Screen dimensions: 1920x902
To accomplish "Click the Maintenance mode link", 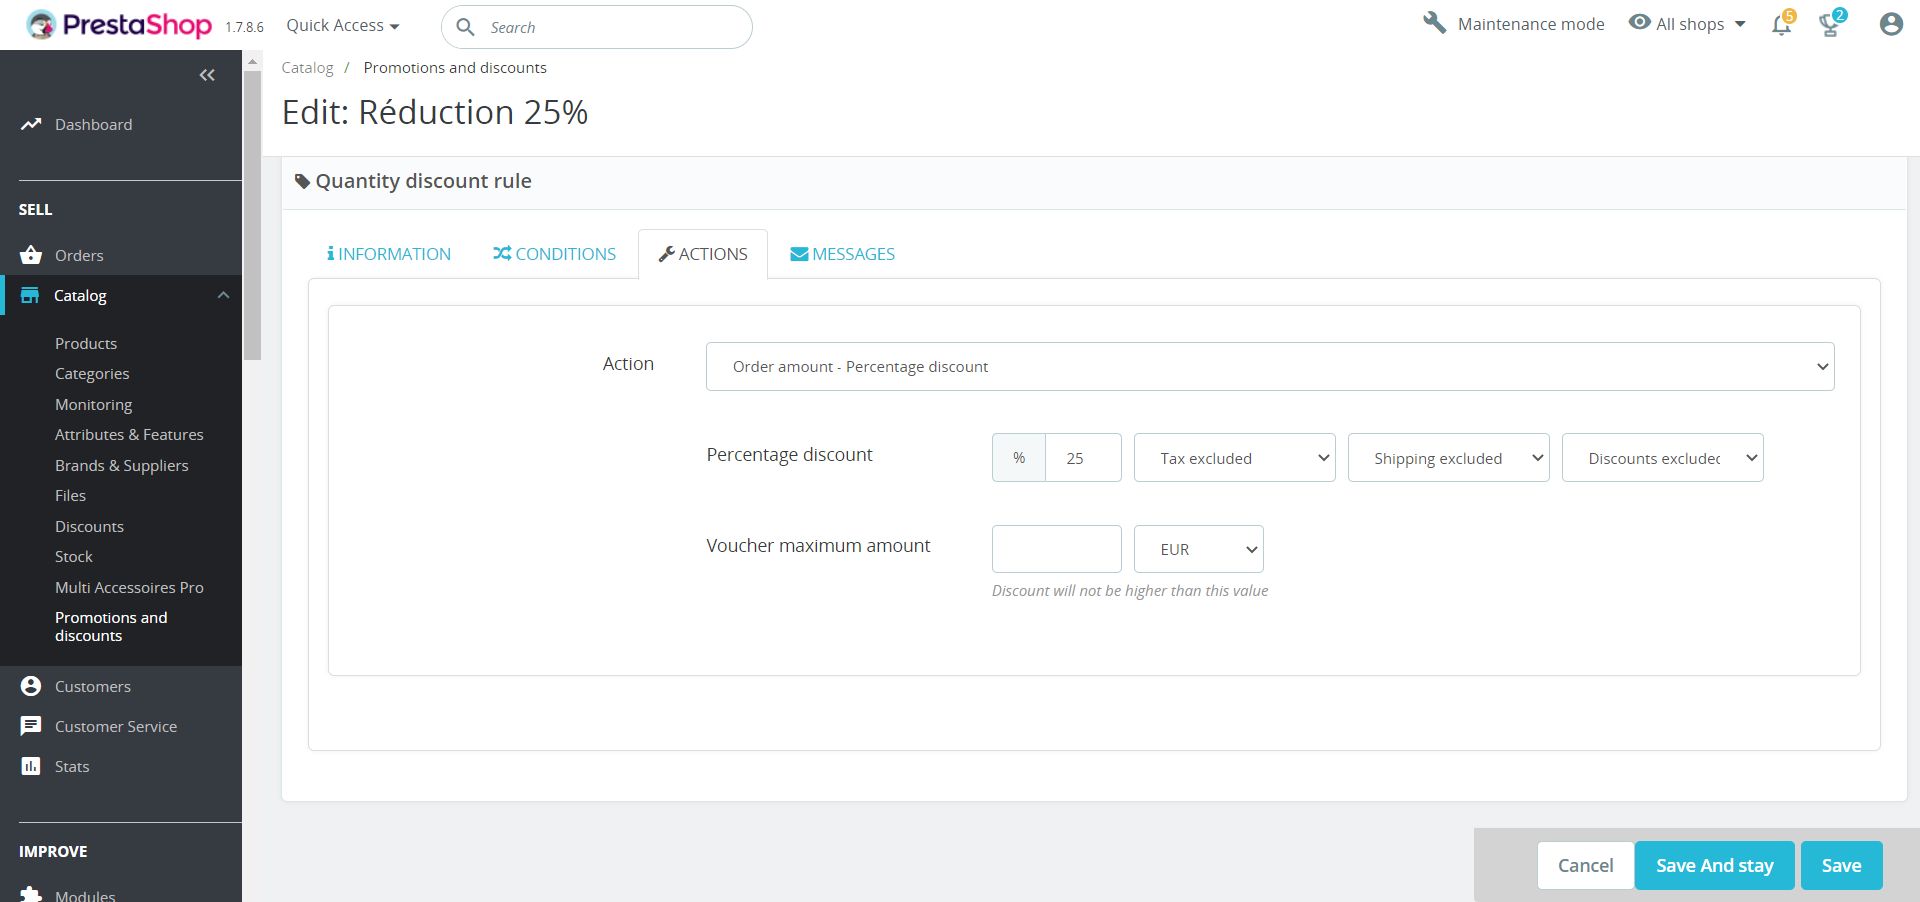I will pos(1530,24).
